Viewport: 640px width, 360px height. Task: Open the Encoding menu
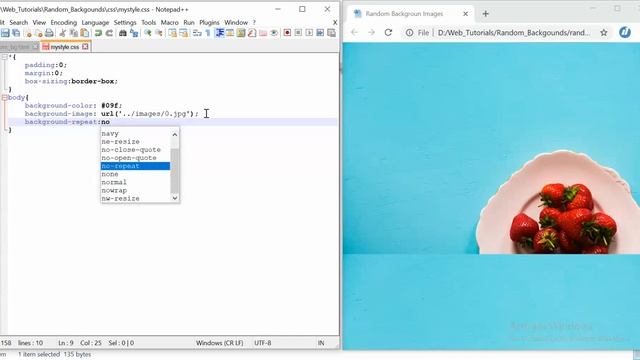point(64,22)
